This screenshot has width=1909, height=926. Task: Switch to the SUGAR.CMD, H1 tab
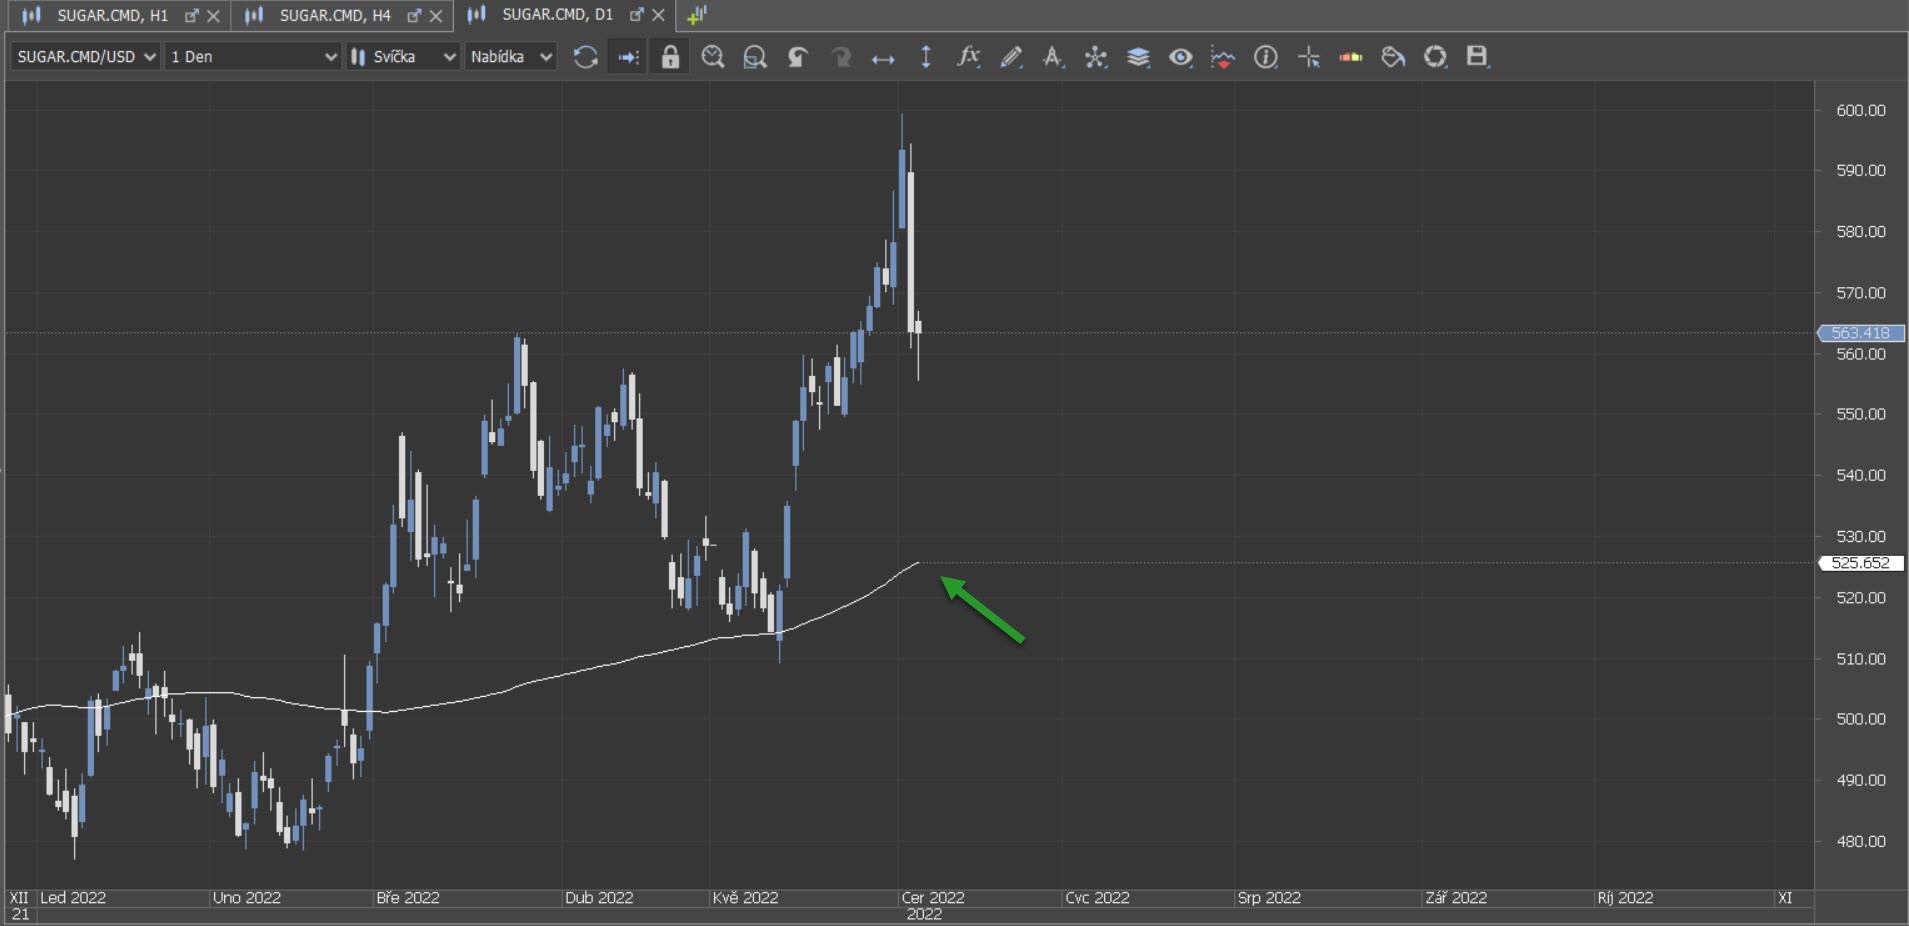112,15
